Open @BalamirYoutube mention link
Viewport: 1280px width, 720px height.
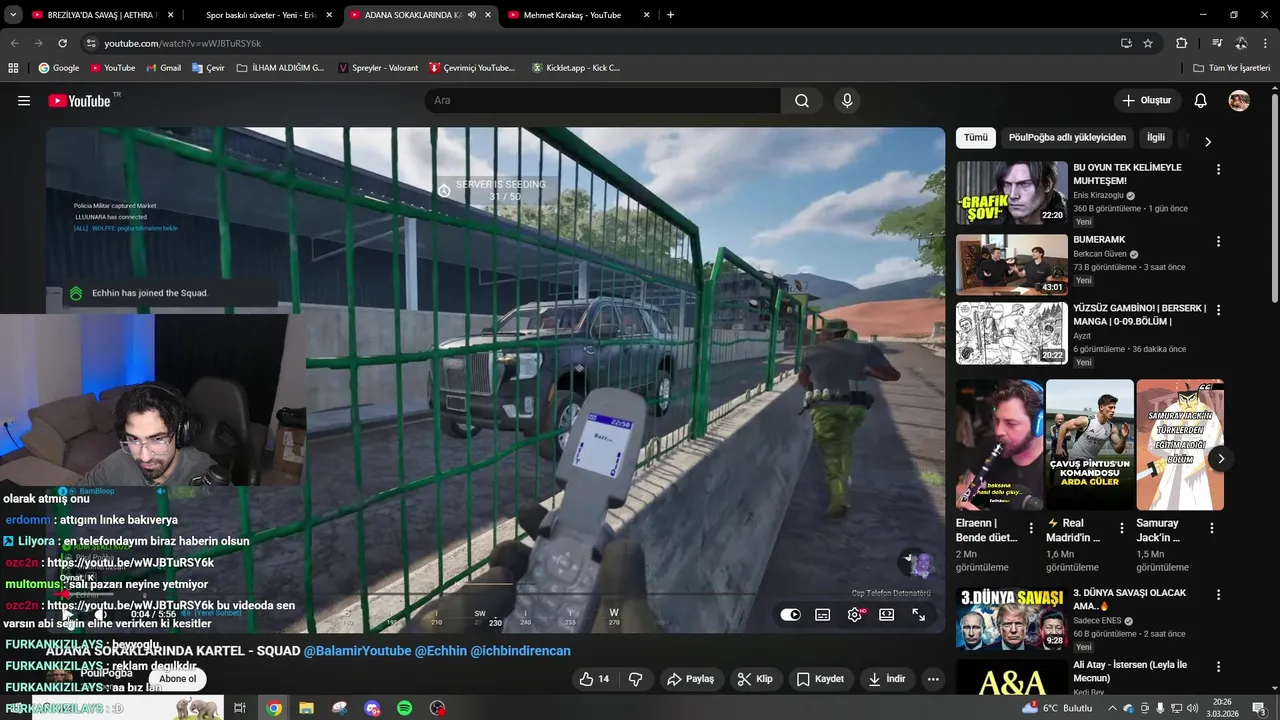click(357, 651)
